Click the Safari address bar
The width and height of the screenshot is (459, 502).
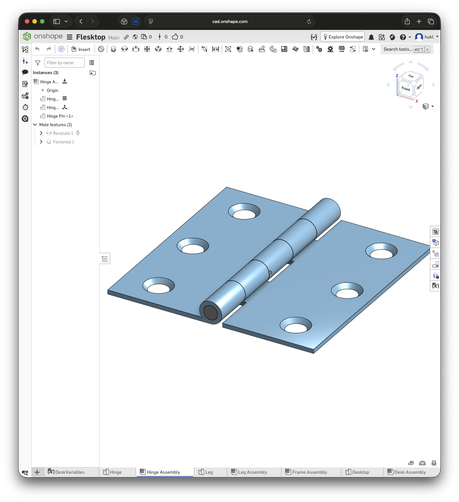[x=230, y=21]
